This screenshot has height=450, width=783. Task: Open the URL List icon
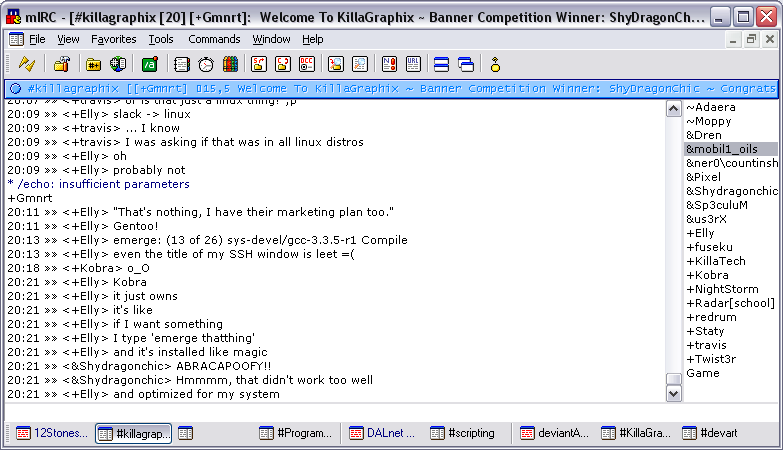pyautogui.click(x=413, y=64)
